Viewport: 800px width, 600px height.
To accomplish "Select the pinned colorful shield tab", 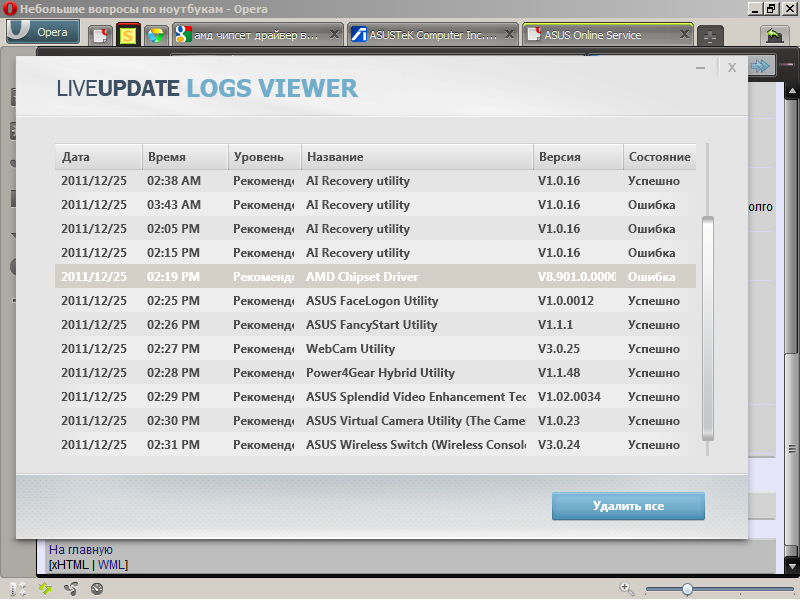I will tap(156, 35).
